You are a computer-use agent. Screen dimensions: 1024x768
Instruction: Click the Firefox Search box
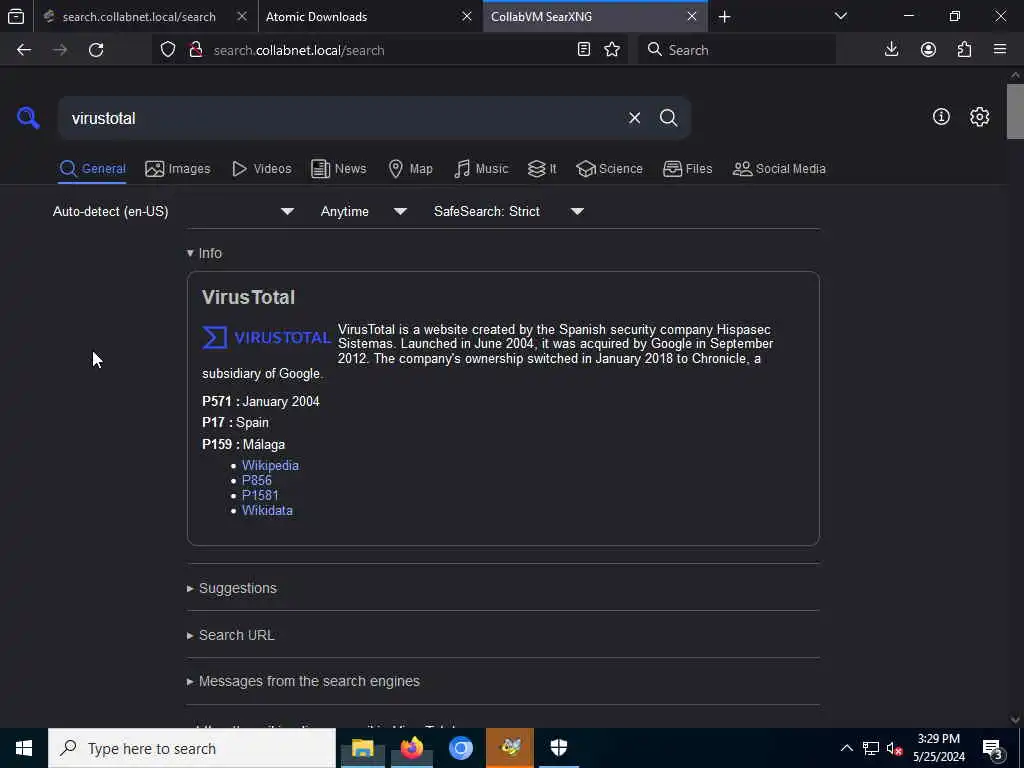coord(737,50)
